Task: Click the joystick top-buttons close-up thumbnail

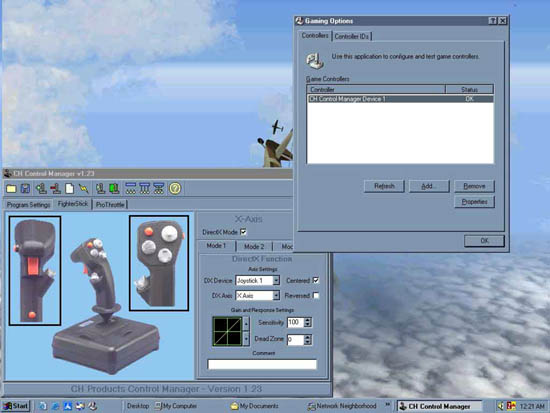Action: pyautogui.click(x=159, y=263)
